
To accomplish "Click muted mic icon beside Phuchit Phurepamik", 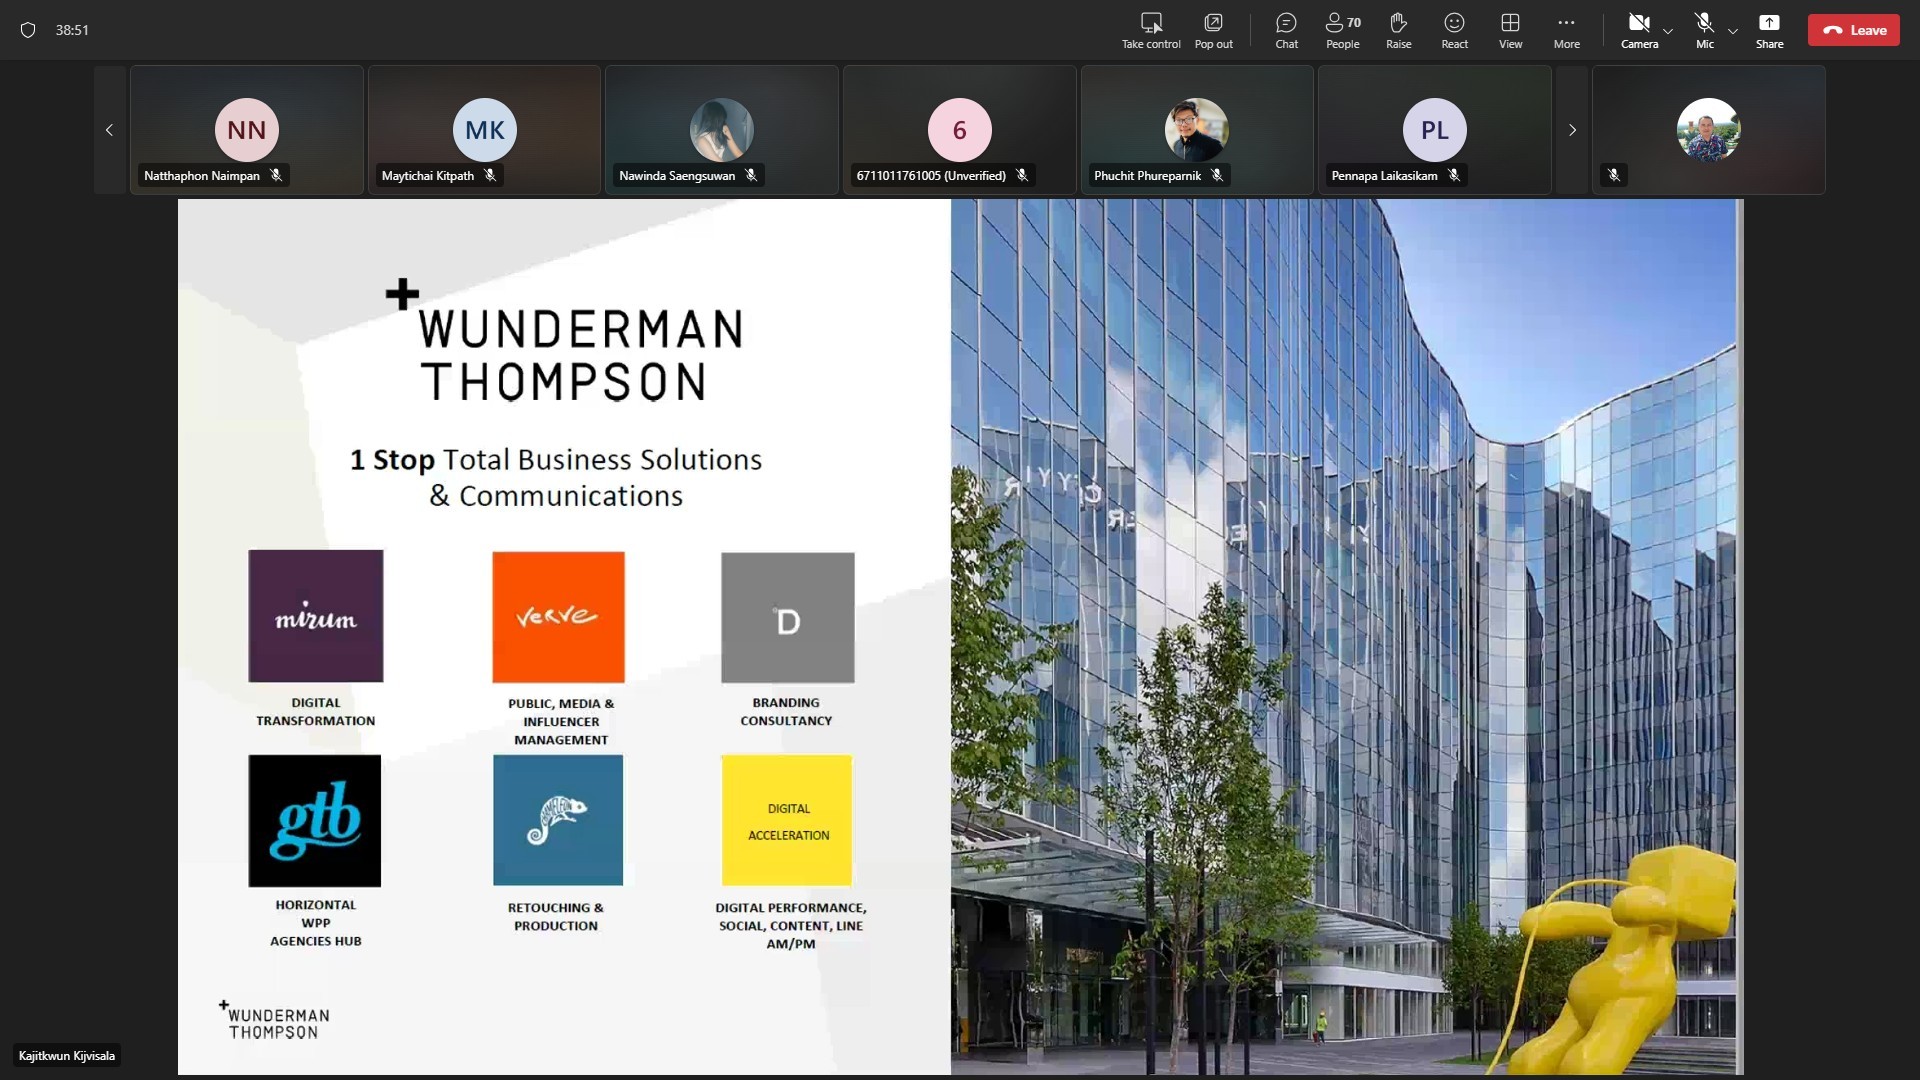I will coord(1217,175).
